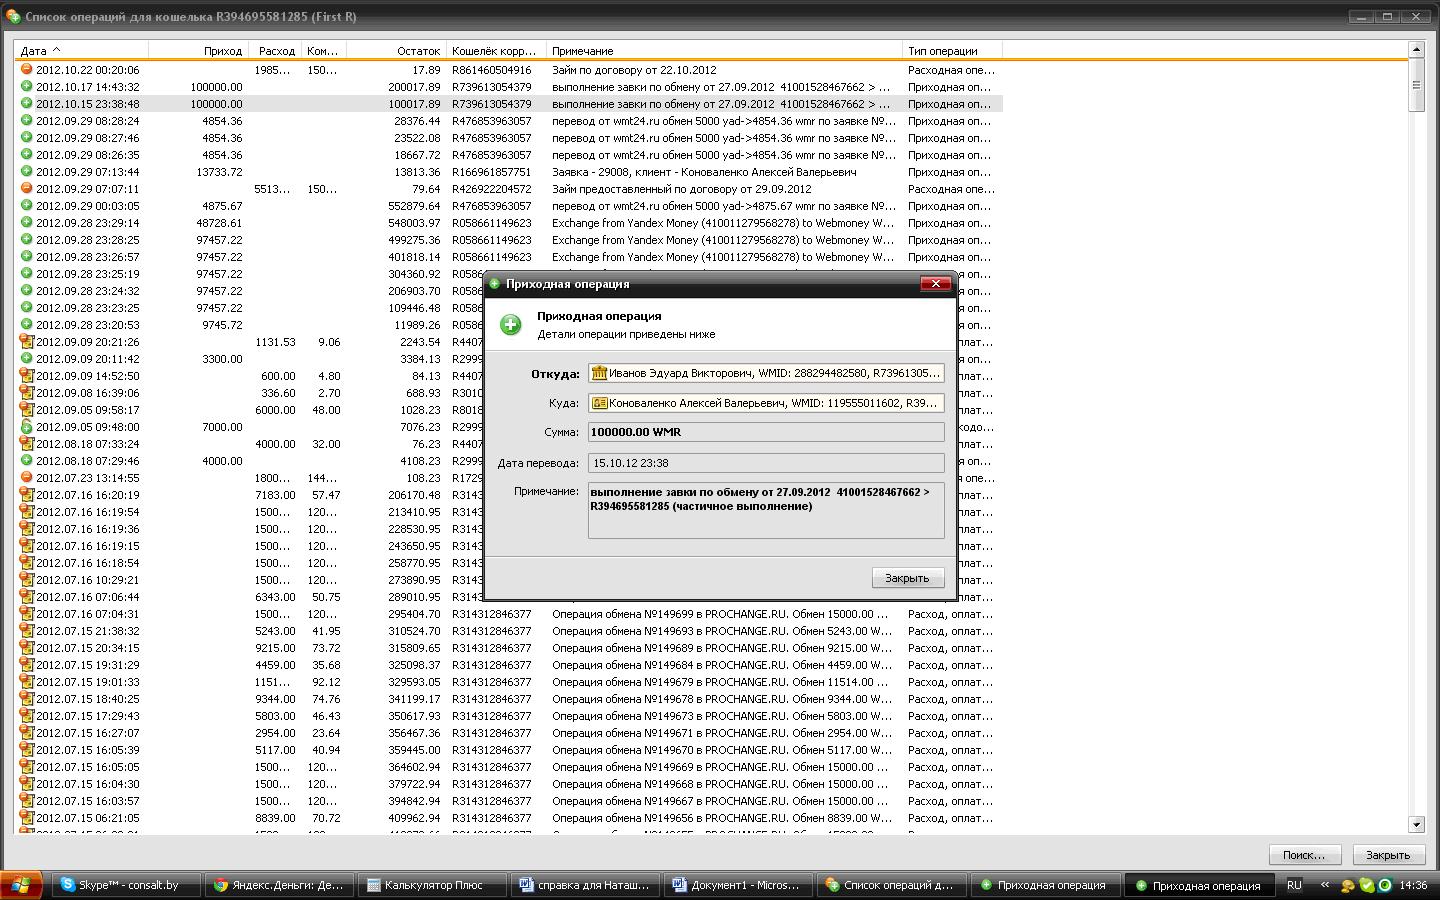
Task: Click the Skype icon in the taskbar
Action: [68, 885]
